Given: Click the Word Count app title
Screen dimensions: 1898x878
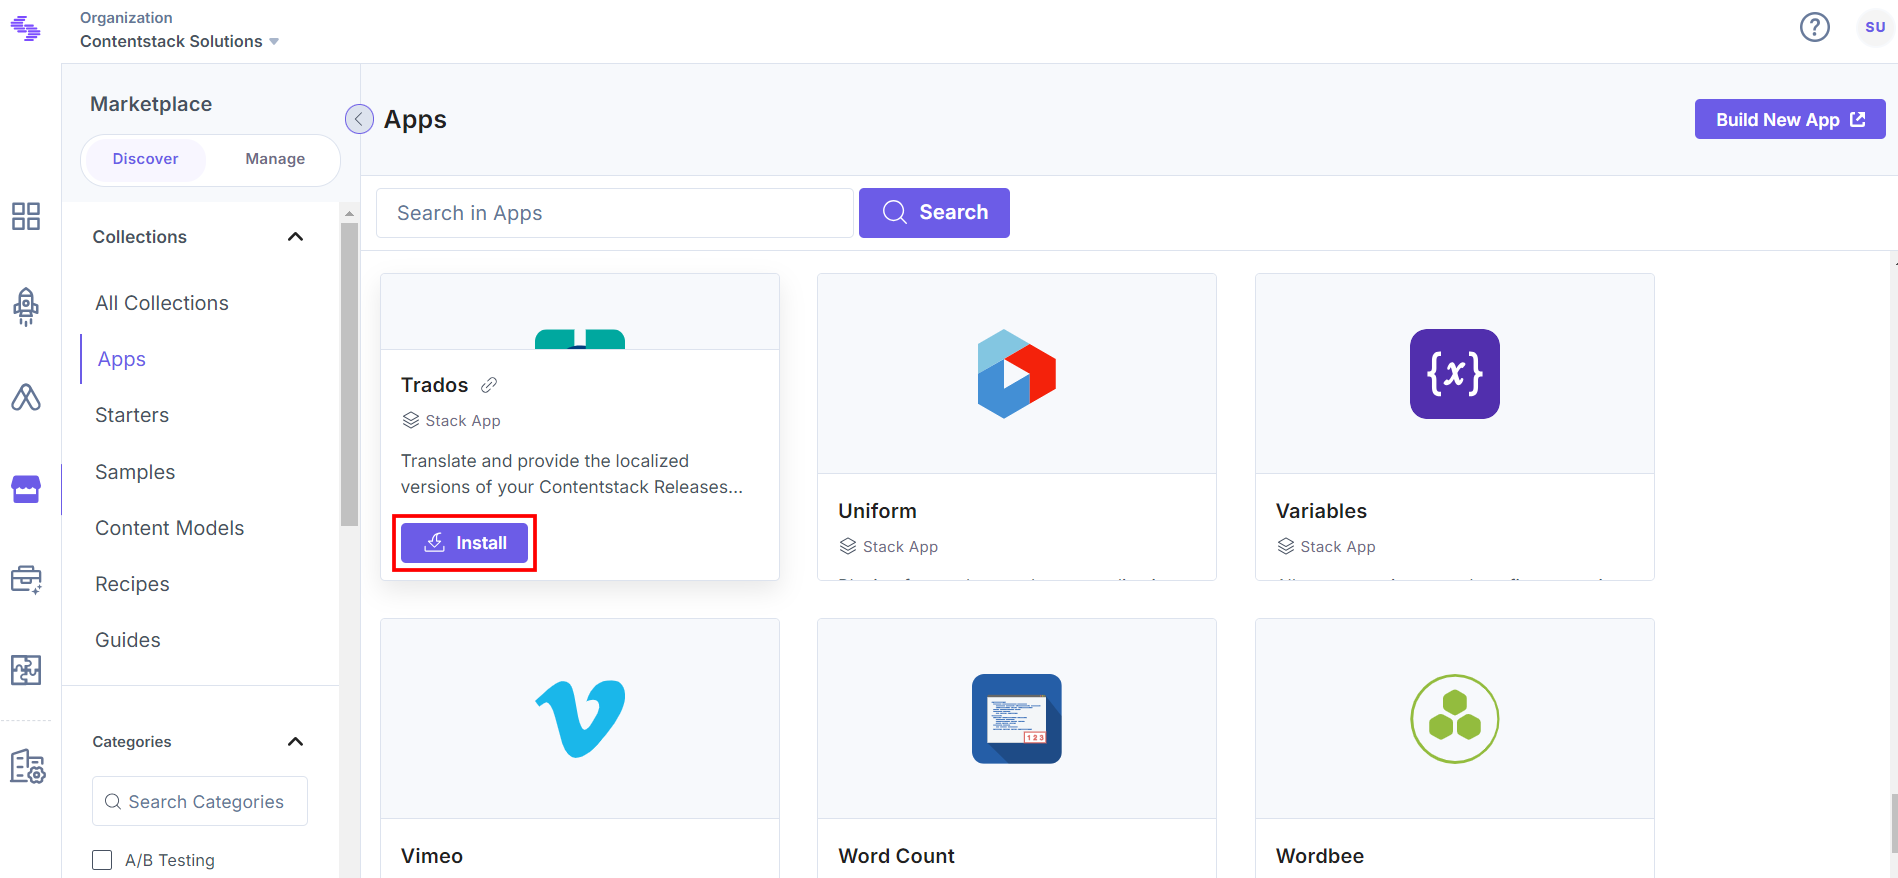Looking at the screenshot, I should tap(896, 856).
